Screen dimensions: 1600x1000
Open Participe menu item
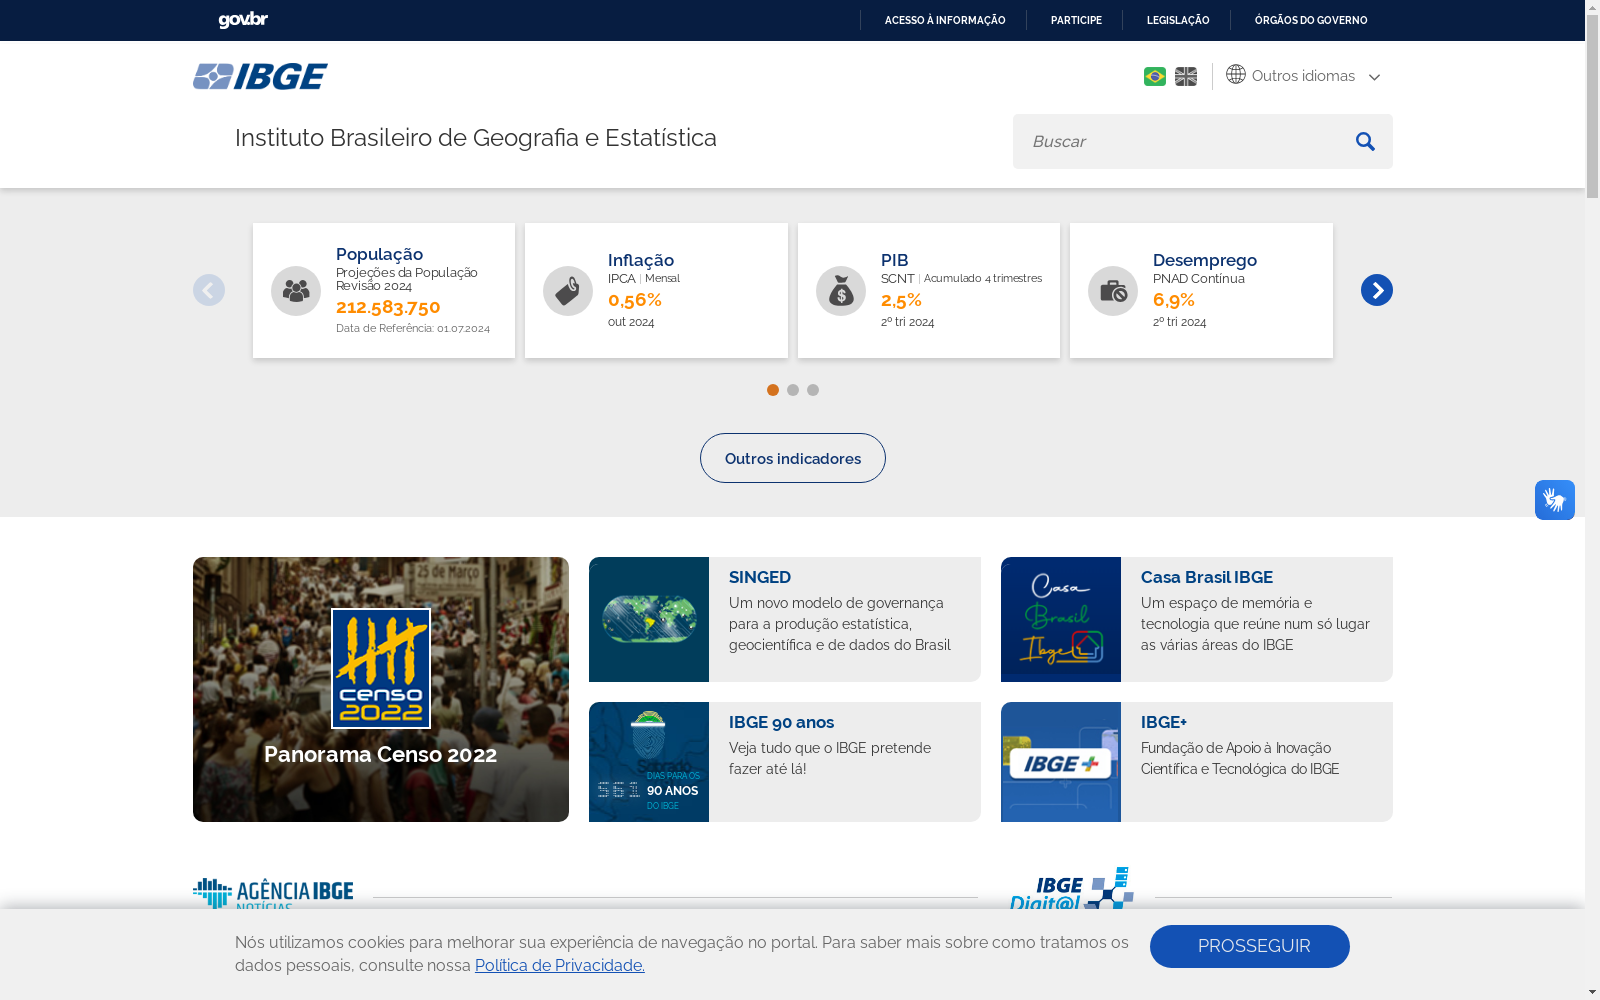point(1076,20)
